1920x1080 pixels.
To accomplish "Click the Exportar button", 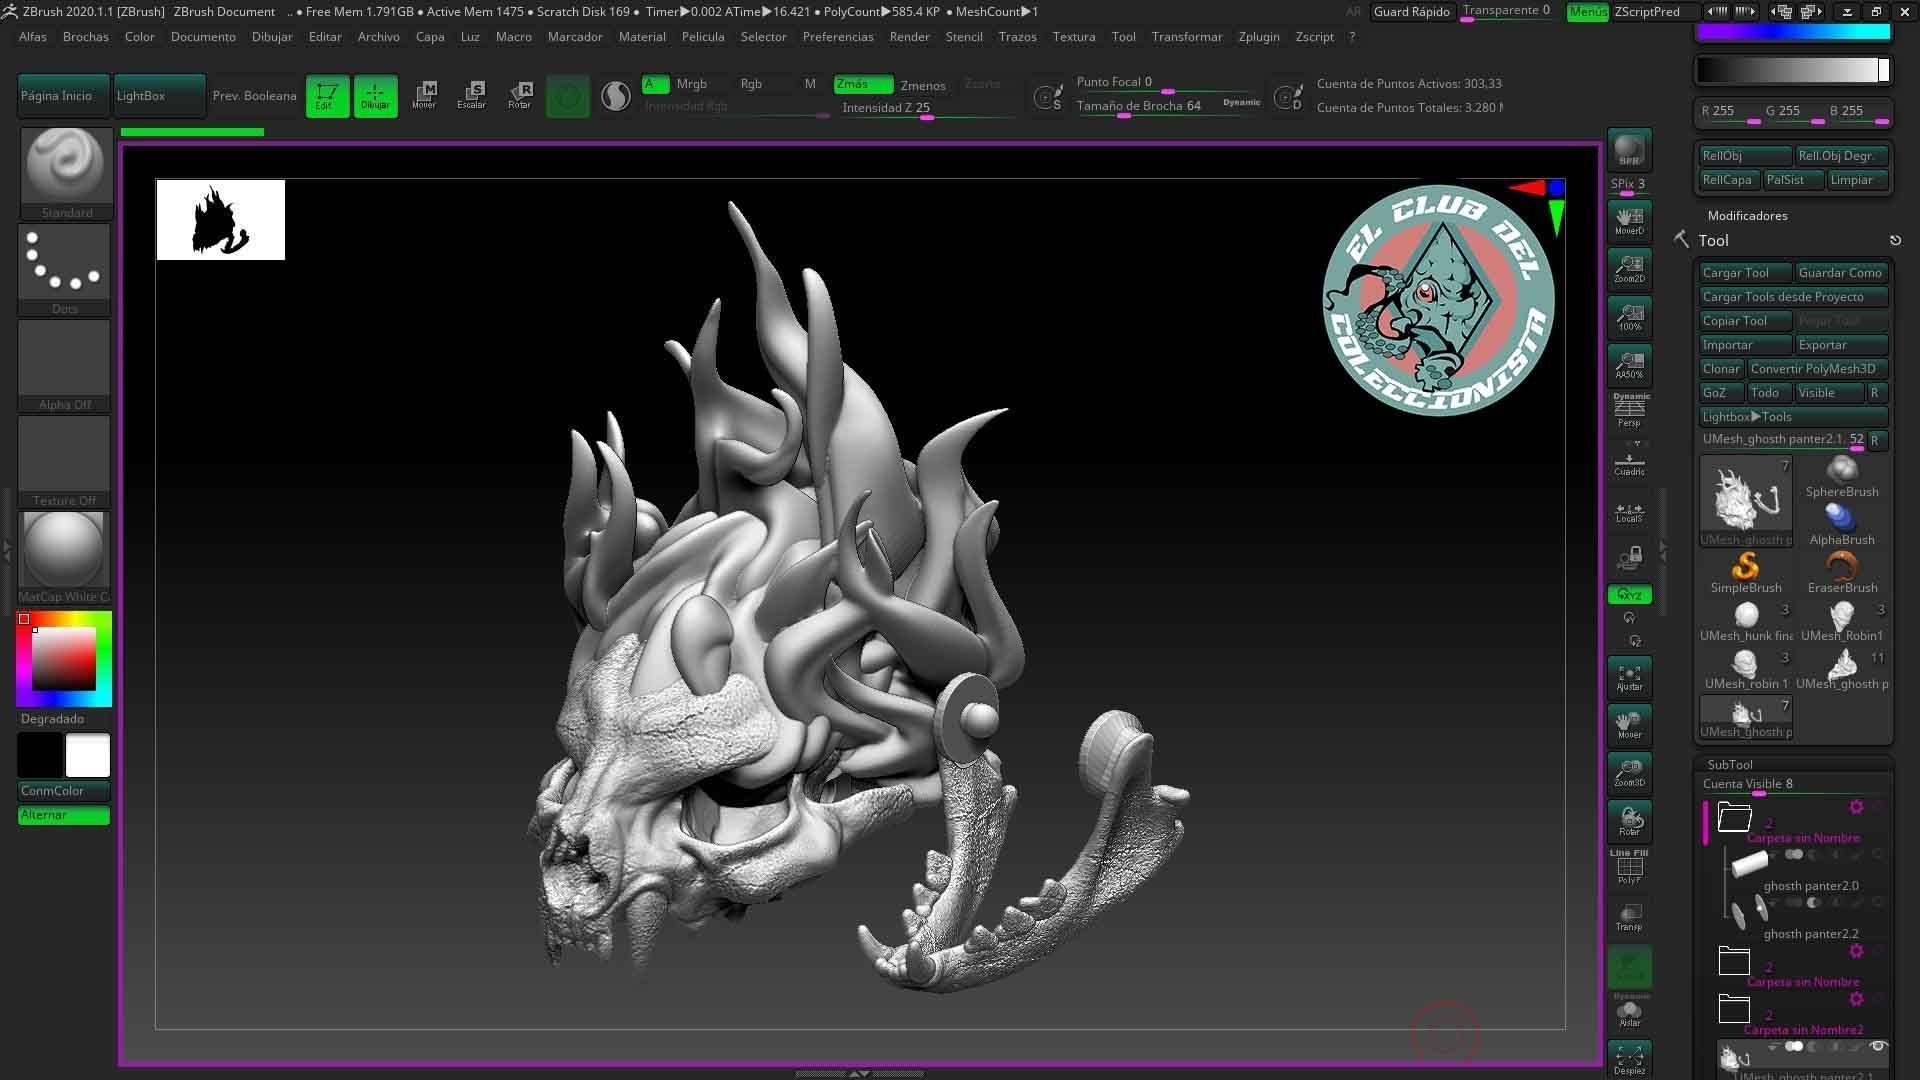I will [x=1842, y=345].
